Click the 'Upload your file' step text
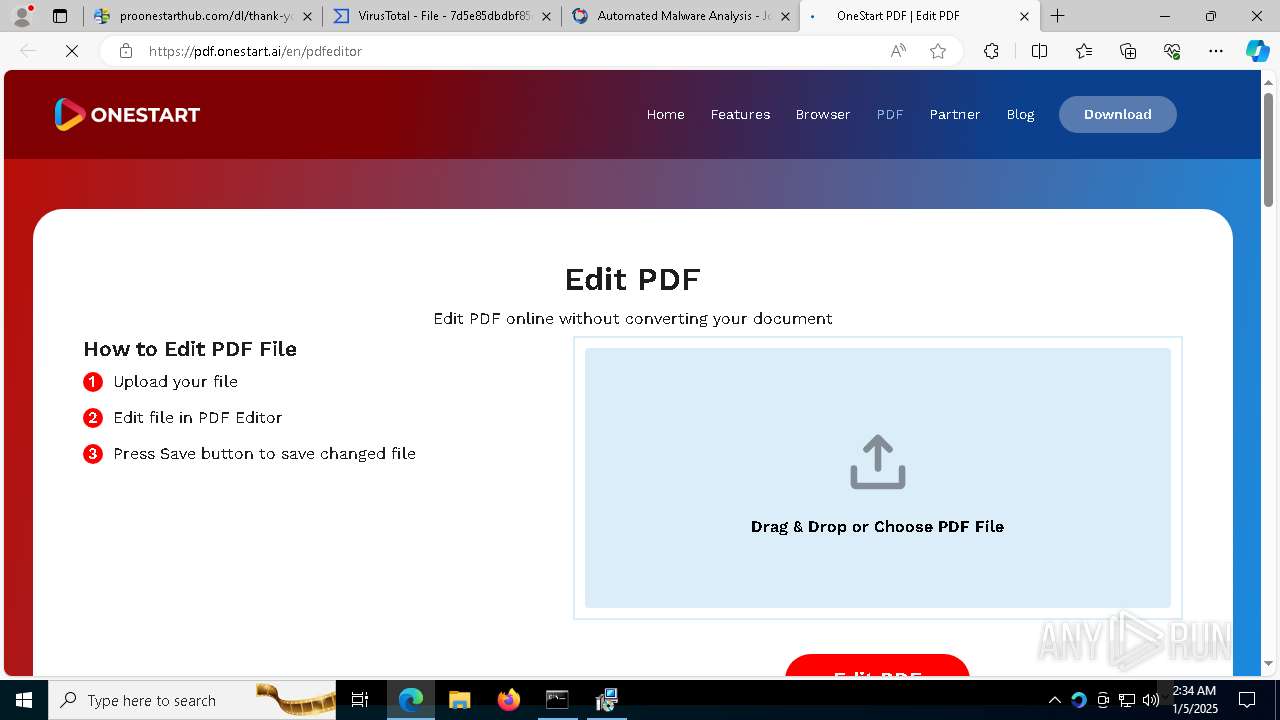 tap(176, 381)
